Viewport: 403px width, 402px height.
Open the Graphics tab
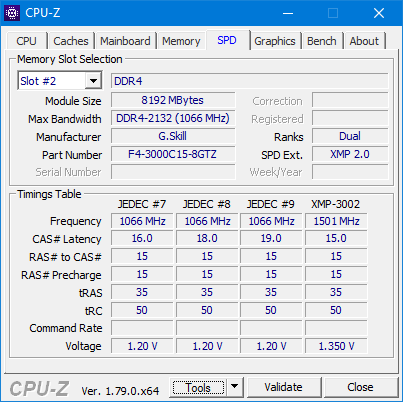tap(275, 41)
